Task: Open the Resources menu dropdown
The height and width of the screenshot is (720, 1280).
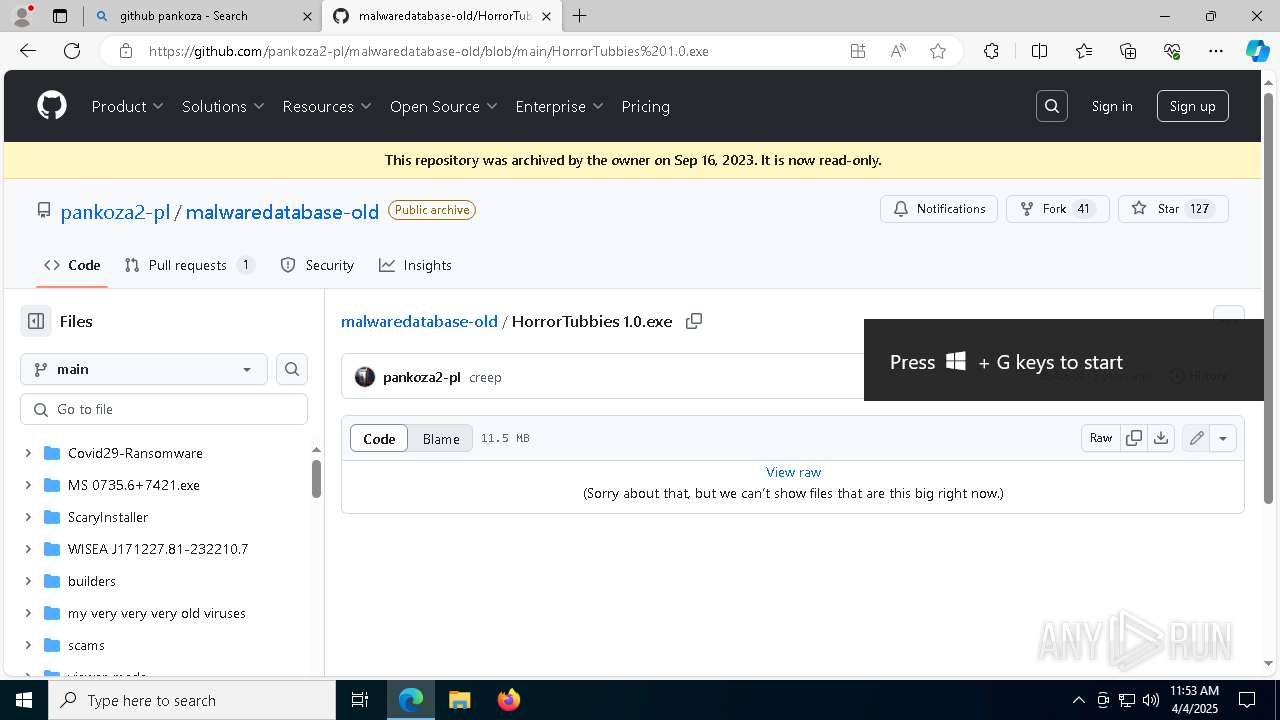Action: click(327, 106)
